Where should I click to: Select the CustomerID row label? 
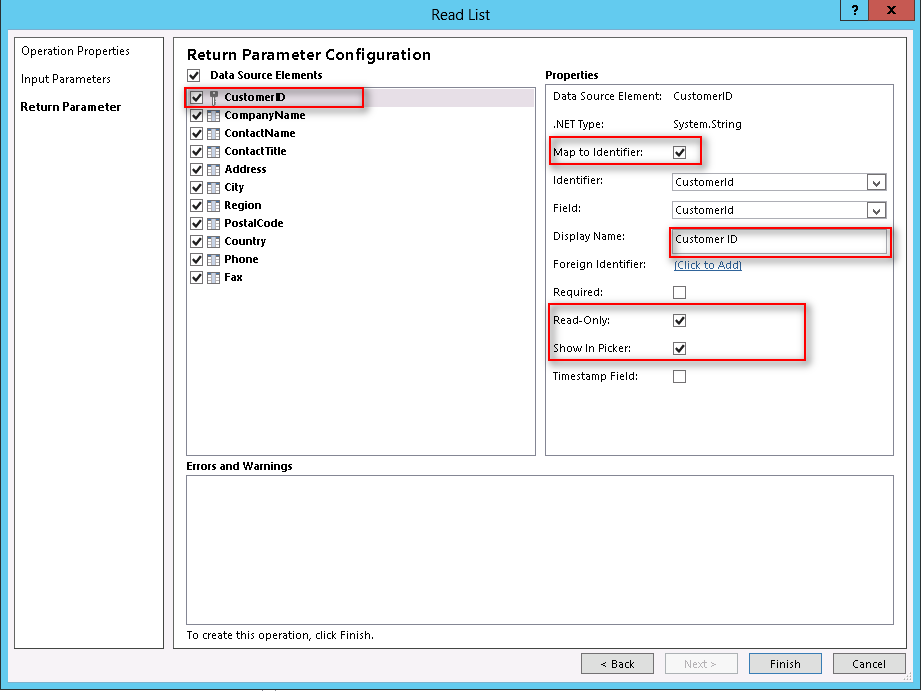tap(255, 98)
